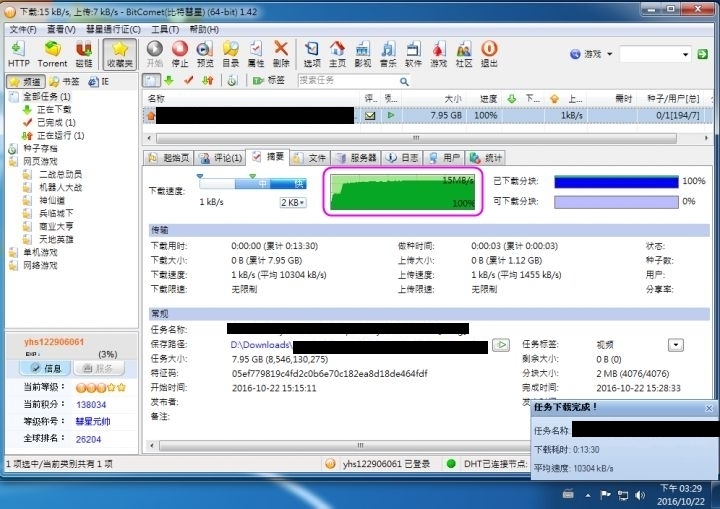Open the 二战总动员 game entry

(x=60, y=175)
